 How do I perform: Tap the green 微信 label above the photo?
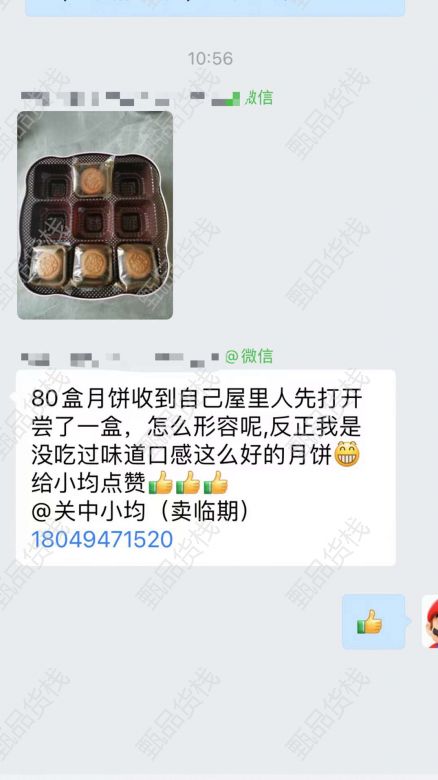tap(258, 98)
